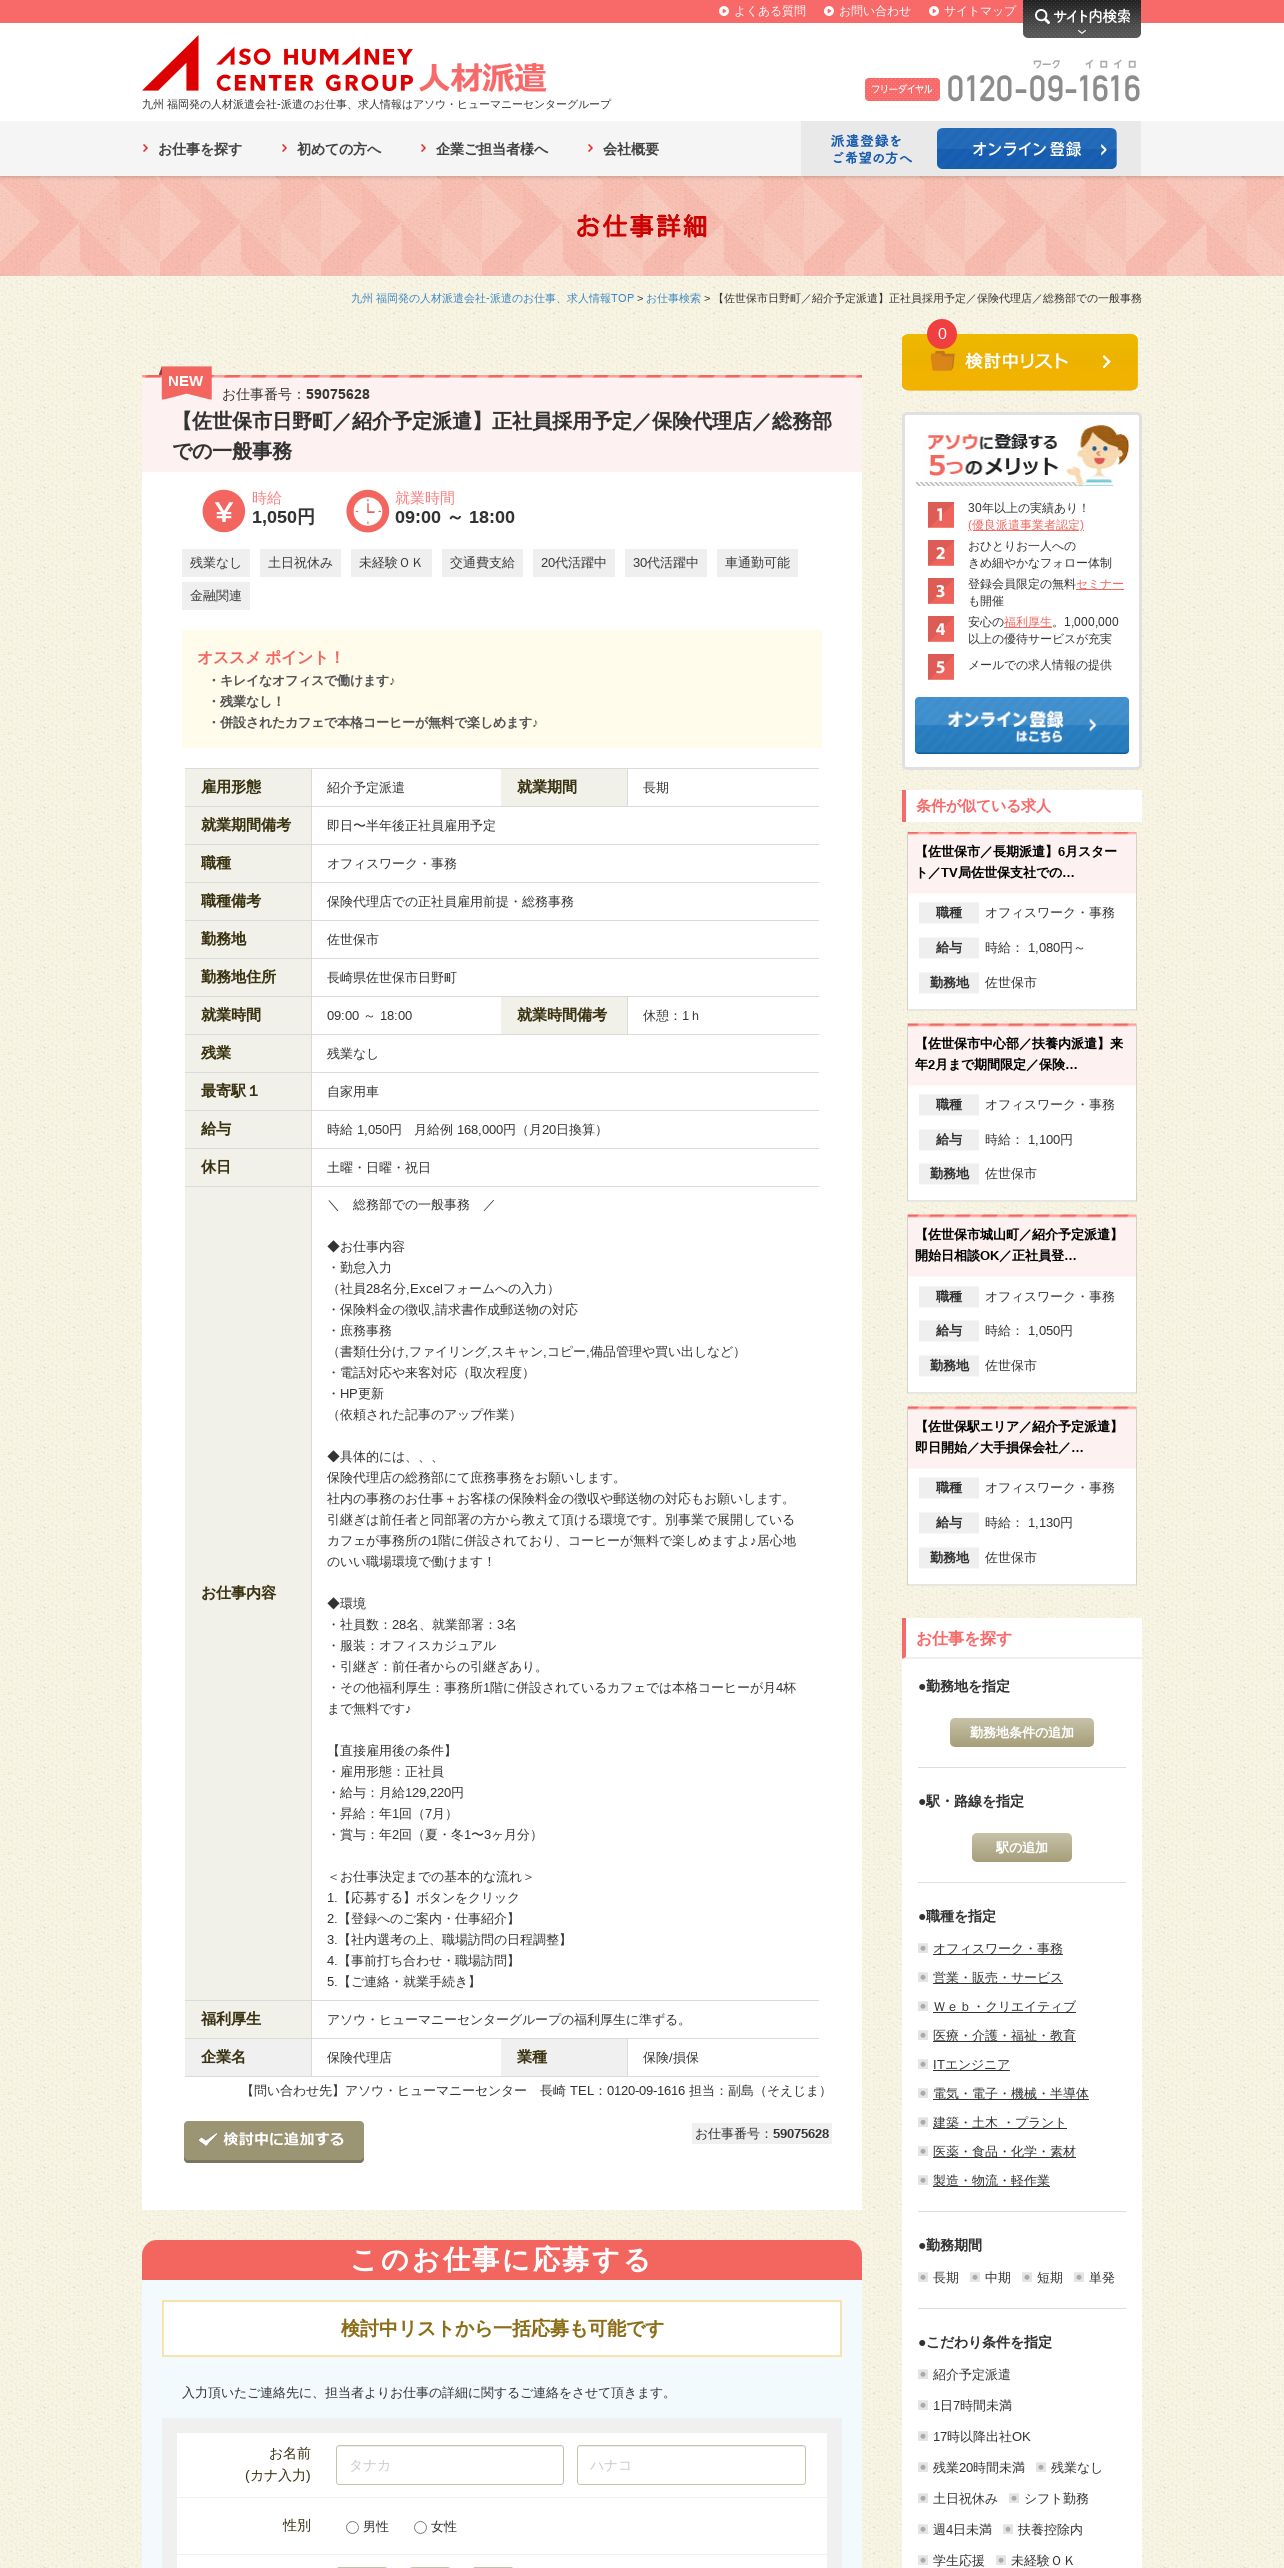Image resolution: width=1284 pixels, height=2568 pixels.
Task: Click phone number 0120-09-1616
Action: (1043, 88)
